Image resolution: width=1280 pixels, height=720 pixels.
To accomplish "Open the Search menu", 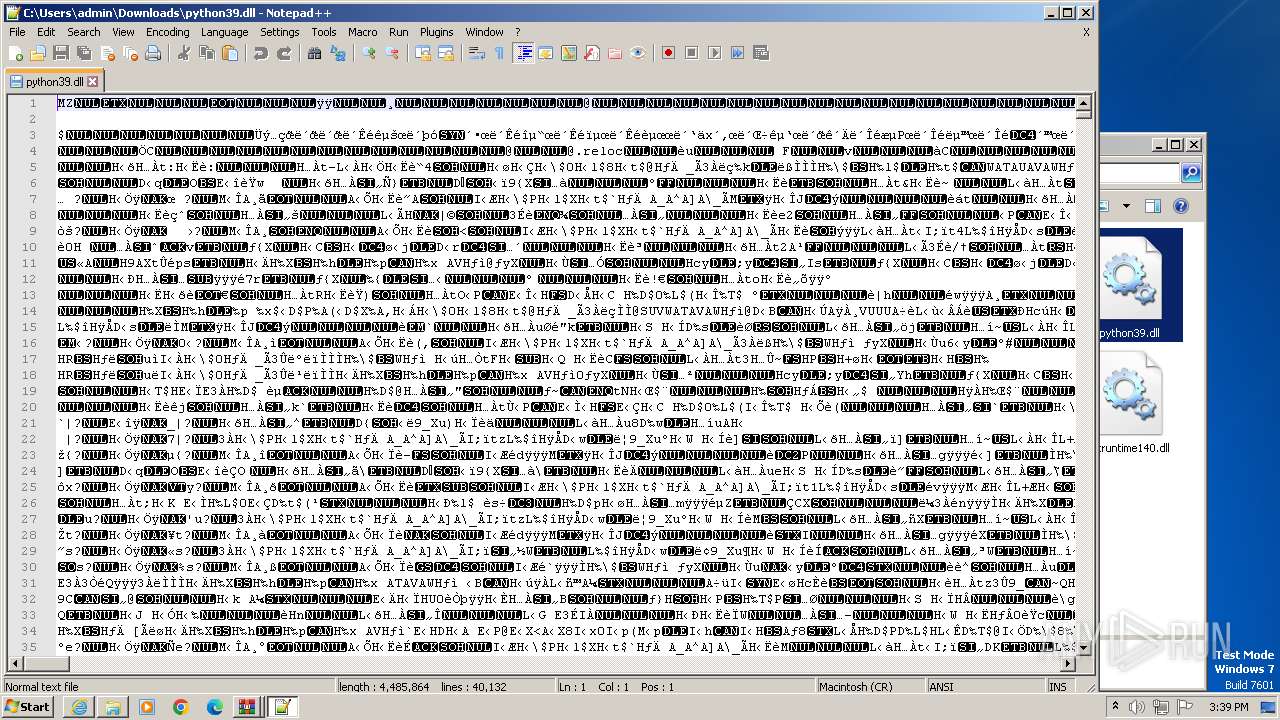I will [x=84, y=32].
